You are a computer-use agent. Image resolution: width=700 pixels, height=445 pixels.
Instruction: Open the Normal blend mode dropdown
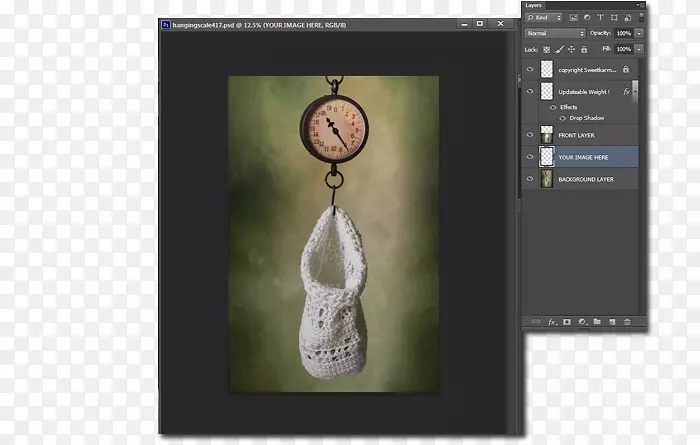click(x=554, y=33)
